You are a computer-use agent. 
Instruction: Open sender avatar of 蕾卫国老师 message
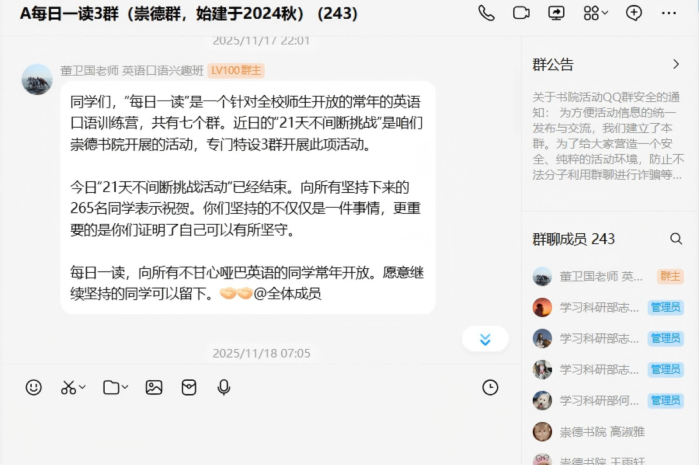(37, 79)
